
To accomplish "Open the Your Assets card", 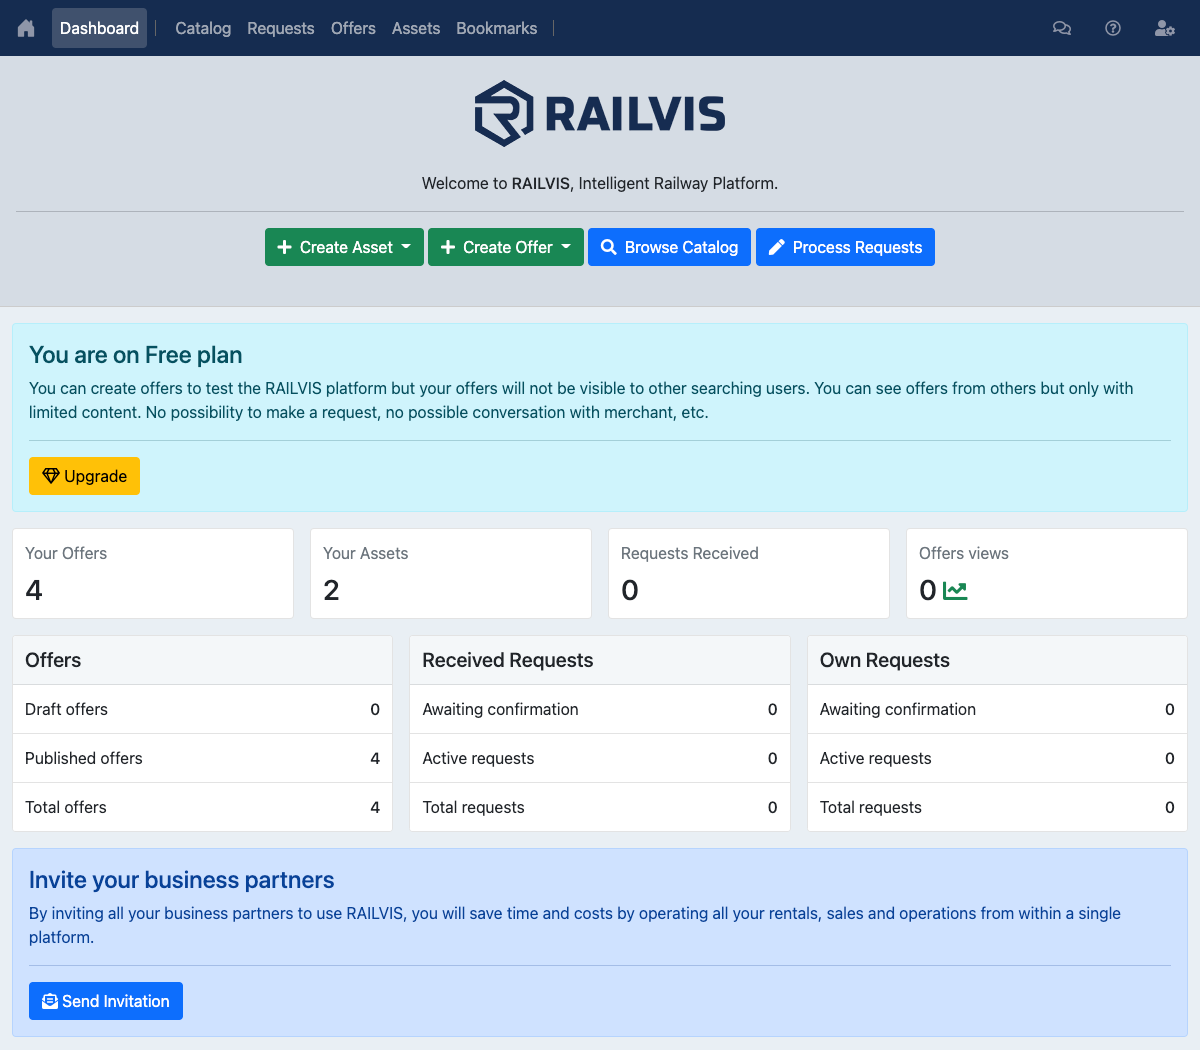I will [451, 573].
